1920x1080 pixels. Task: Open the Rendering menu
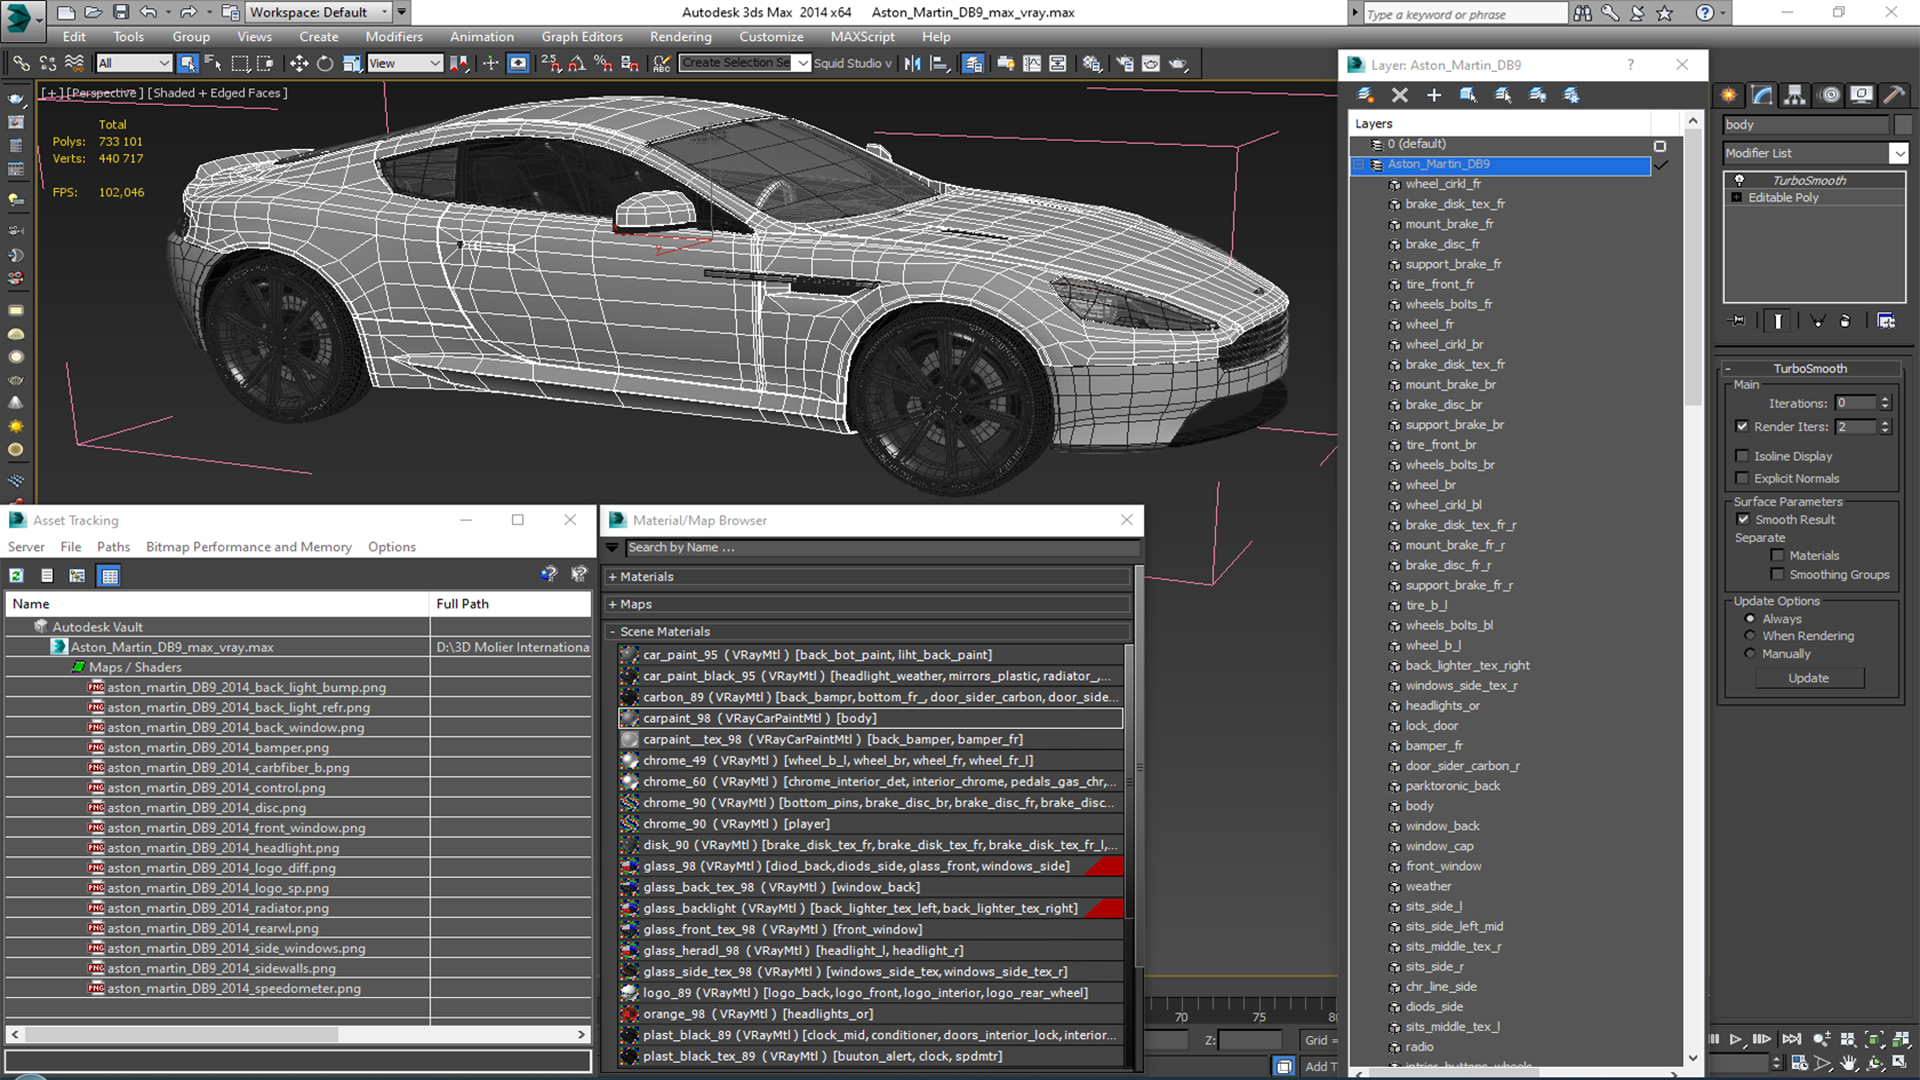[680, 37]
